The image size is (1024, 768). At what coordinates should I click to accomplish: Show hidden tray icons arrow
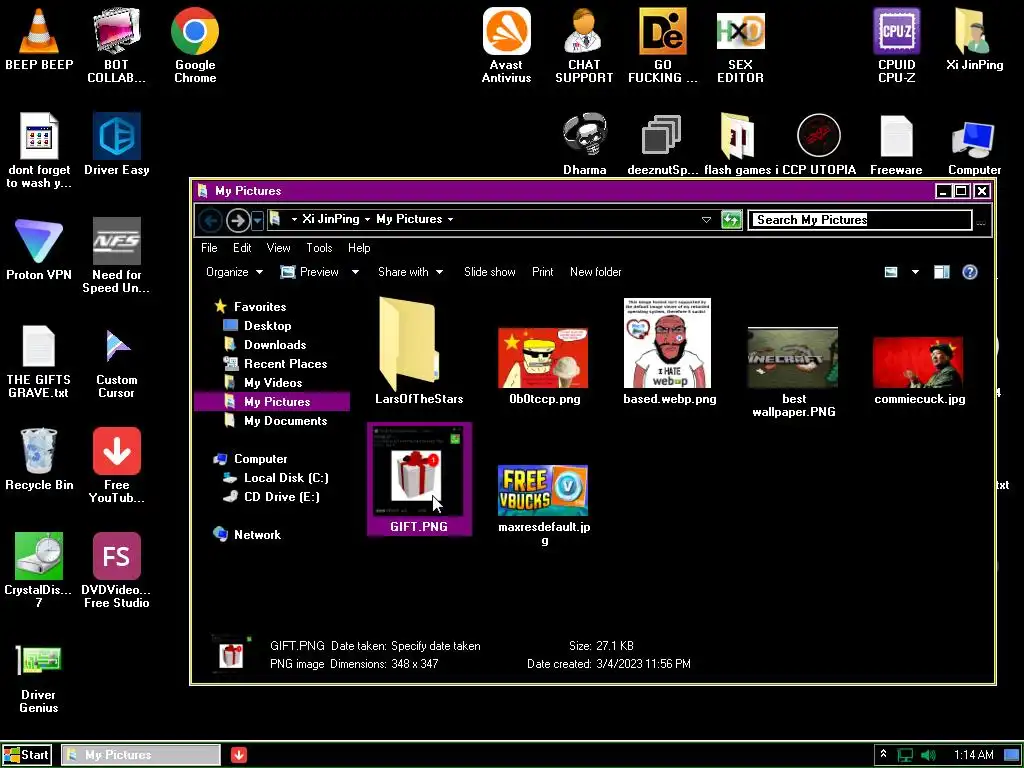tap(883, 754)
